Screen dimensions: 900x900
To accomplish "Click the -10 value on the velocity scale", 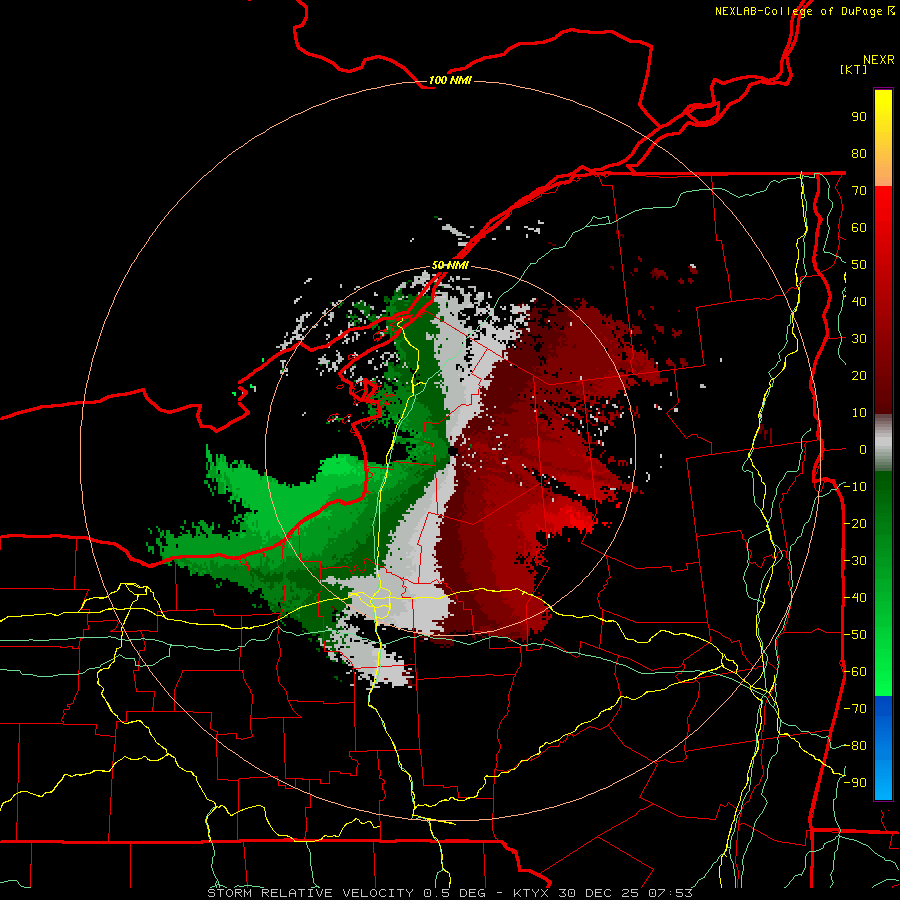I will [855, 487].
